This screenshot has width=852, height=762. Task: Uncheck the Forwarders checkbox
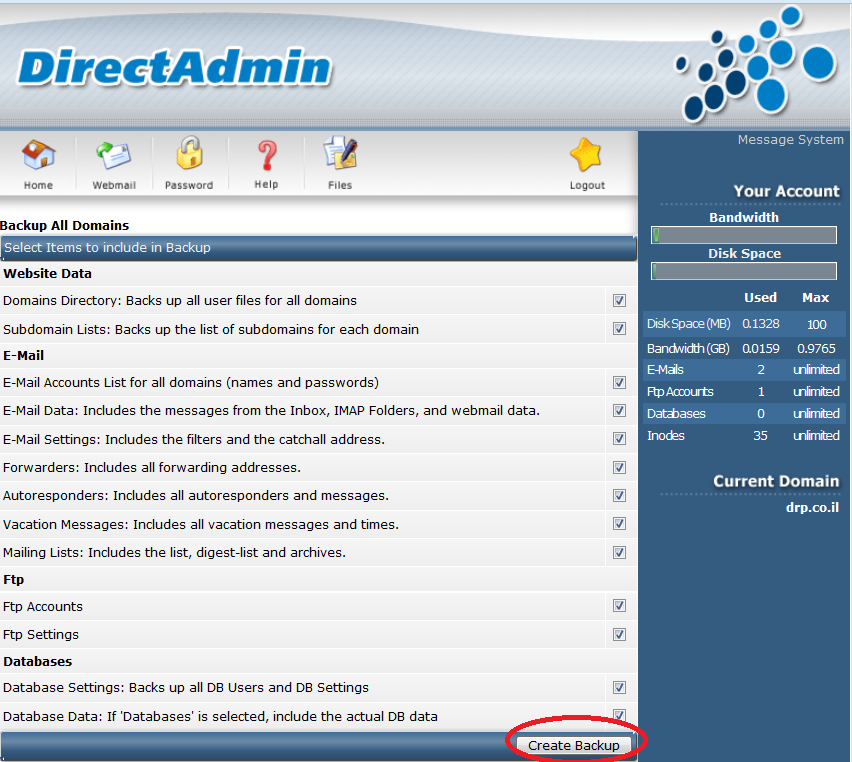point(619,468)
